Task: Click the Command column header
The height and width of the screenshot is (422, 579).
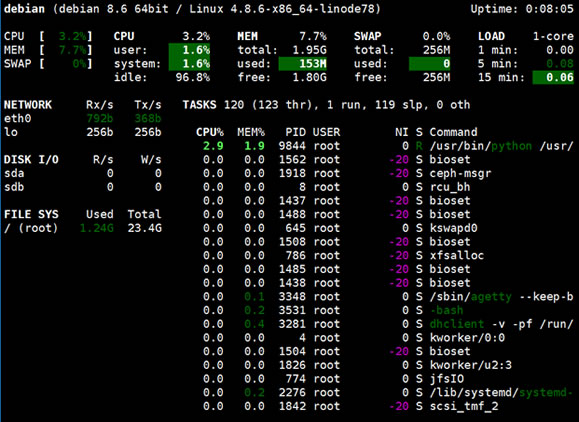Action: pyautogui.click(x=453, y=132)
